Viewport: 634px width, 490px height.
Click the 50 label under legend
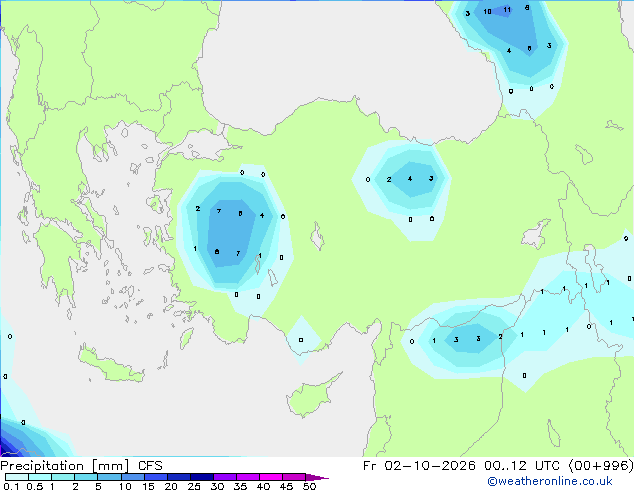(309, 486)
